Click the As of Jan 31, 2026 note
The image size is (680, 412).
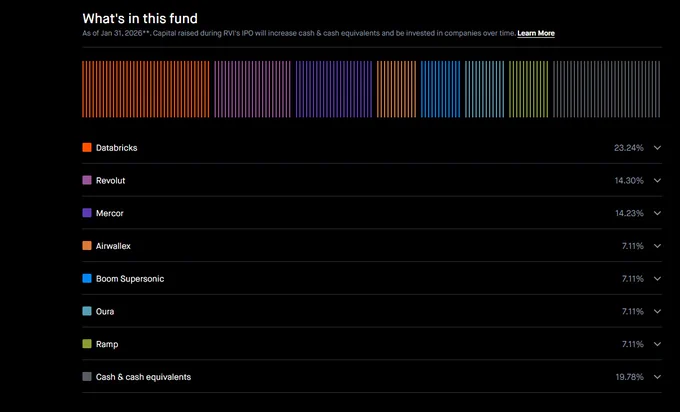tap(299, 33)
